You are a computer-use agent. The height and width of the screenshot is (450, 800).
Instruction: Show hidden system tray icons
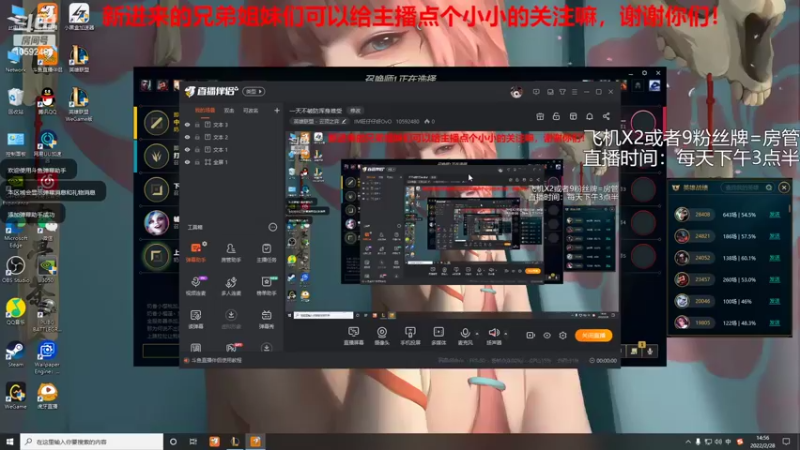(x=688, y=441)
